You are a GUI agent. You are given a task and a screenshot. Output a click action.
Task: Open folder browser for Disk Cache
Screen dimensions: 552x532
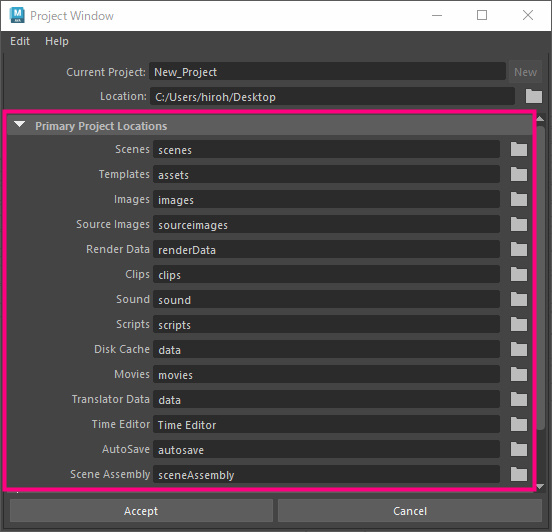(x=519, y=349)
